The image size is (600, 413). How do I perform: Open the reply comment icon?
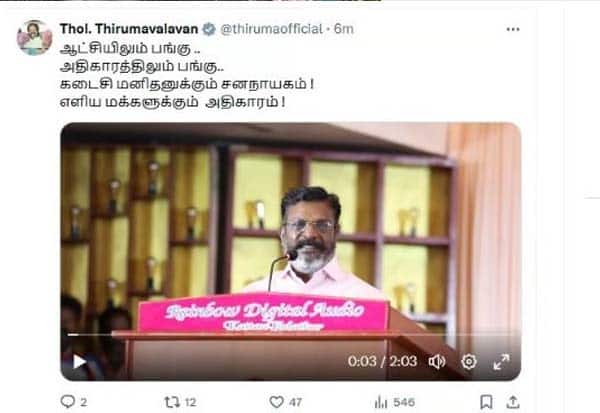68,402
